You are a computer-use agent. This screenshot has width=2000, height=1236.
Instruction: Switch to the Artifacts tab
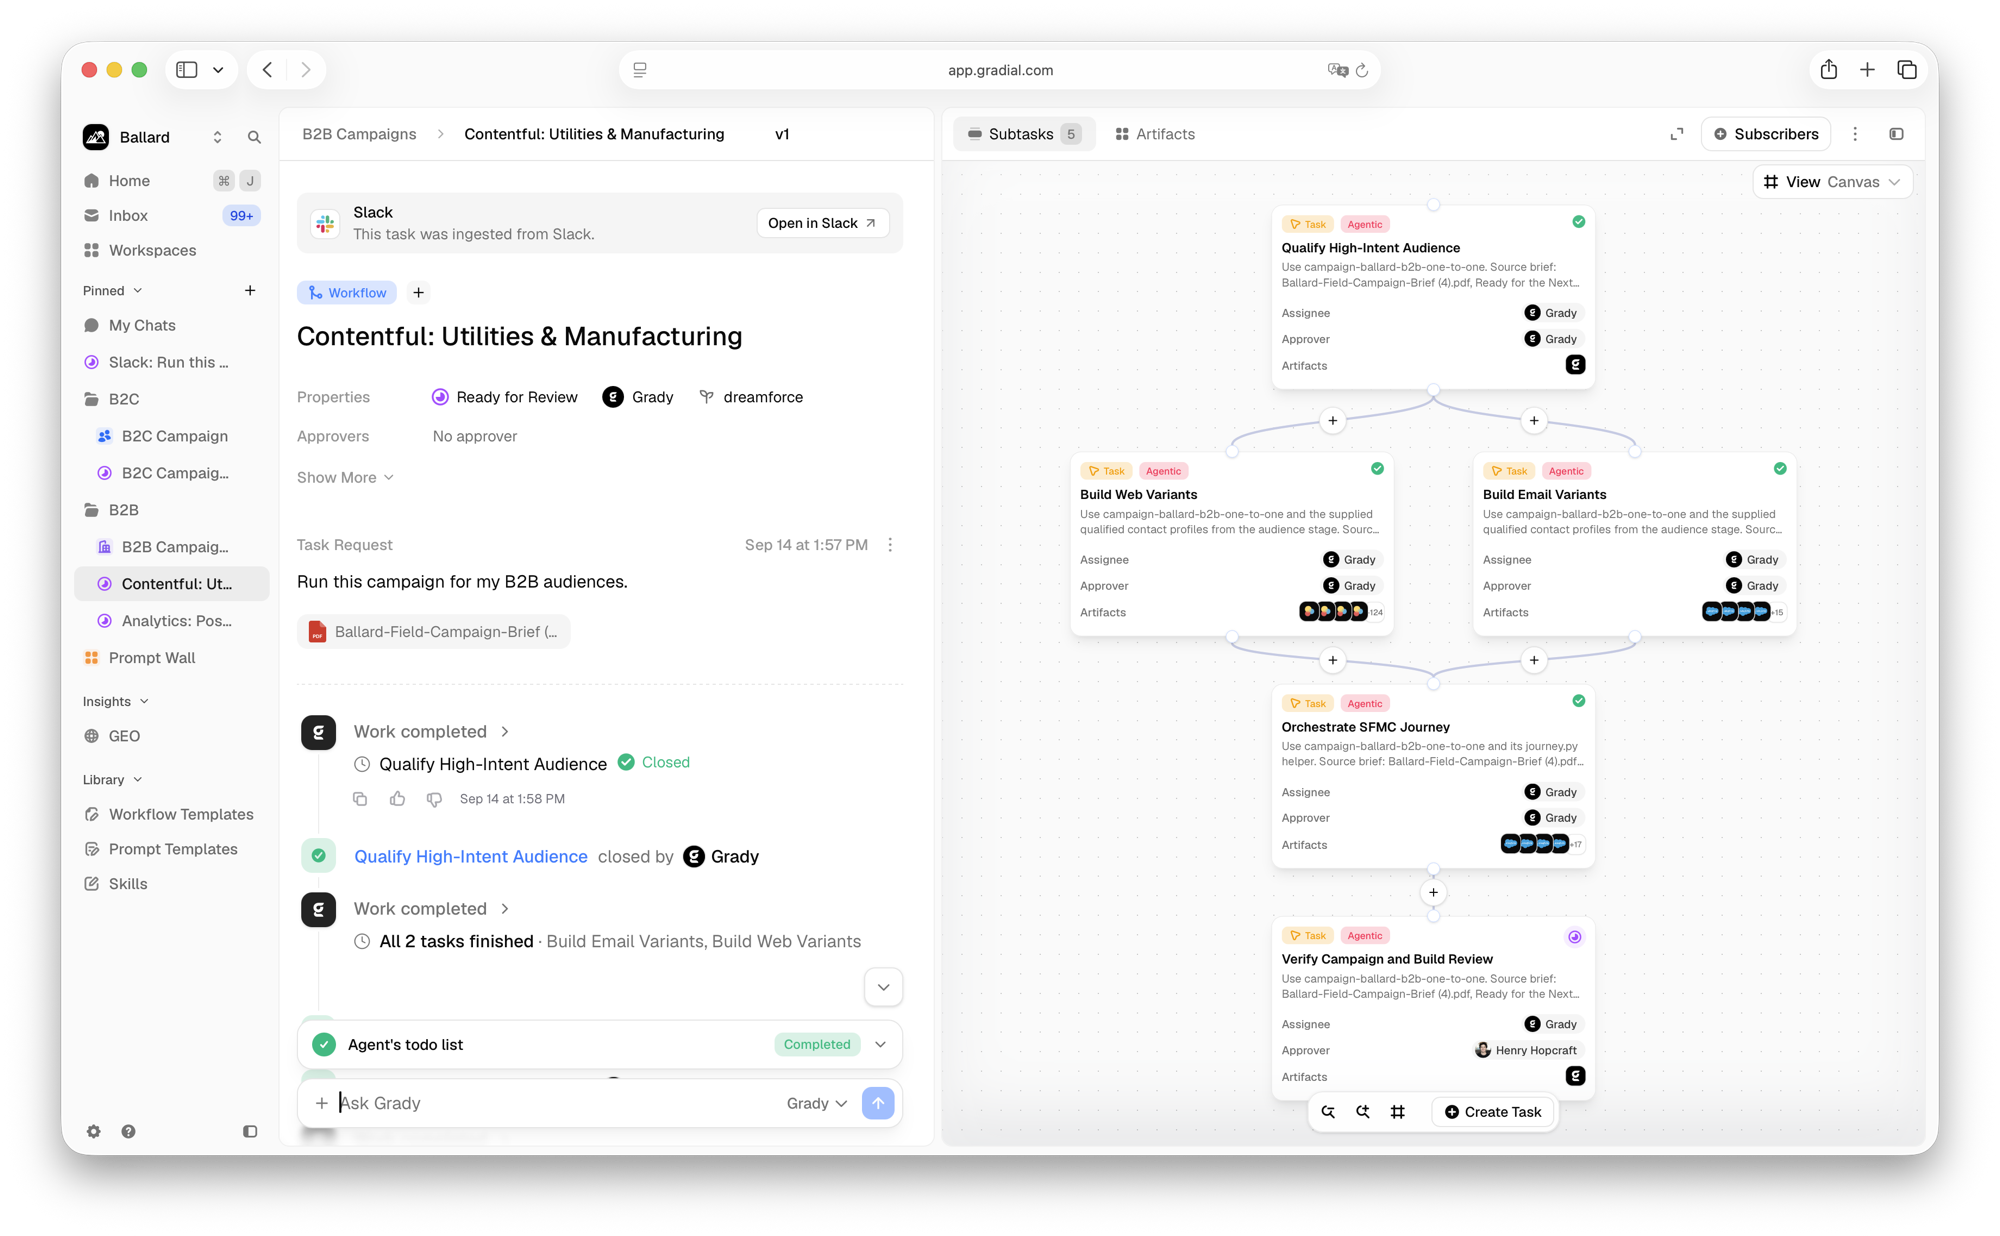tap(1155, 134)
